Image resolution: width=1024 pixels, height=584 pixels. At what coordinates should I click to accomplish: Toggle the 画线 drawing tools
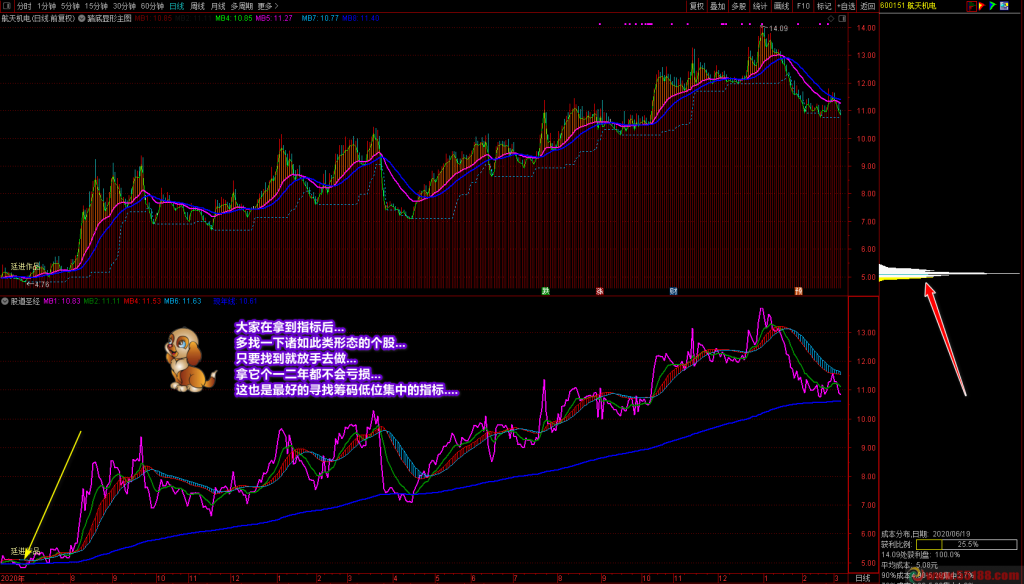click(781, 6)
